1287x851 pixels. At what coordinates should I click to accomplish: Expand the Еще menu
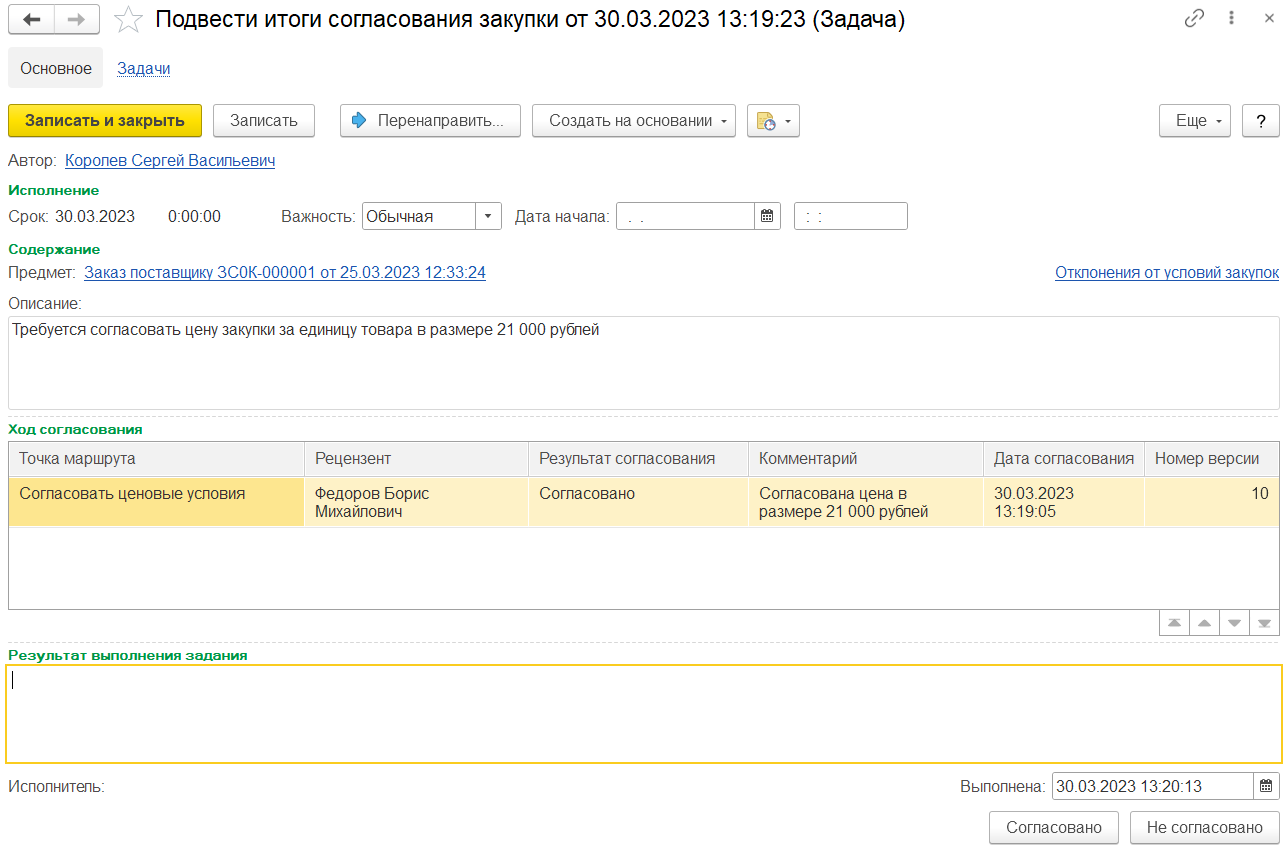tap(1196, 120)
